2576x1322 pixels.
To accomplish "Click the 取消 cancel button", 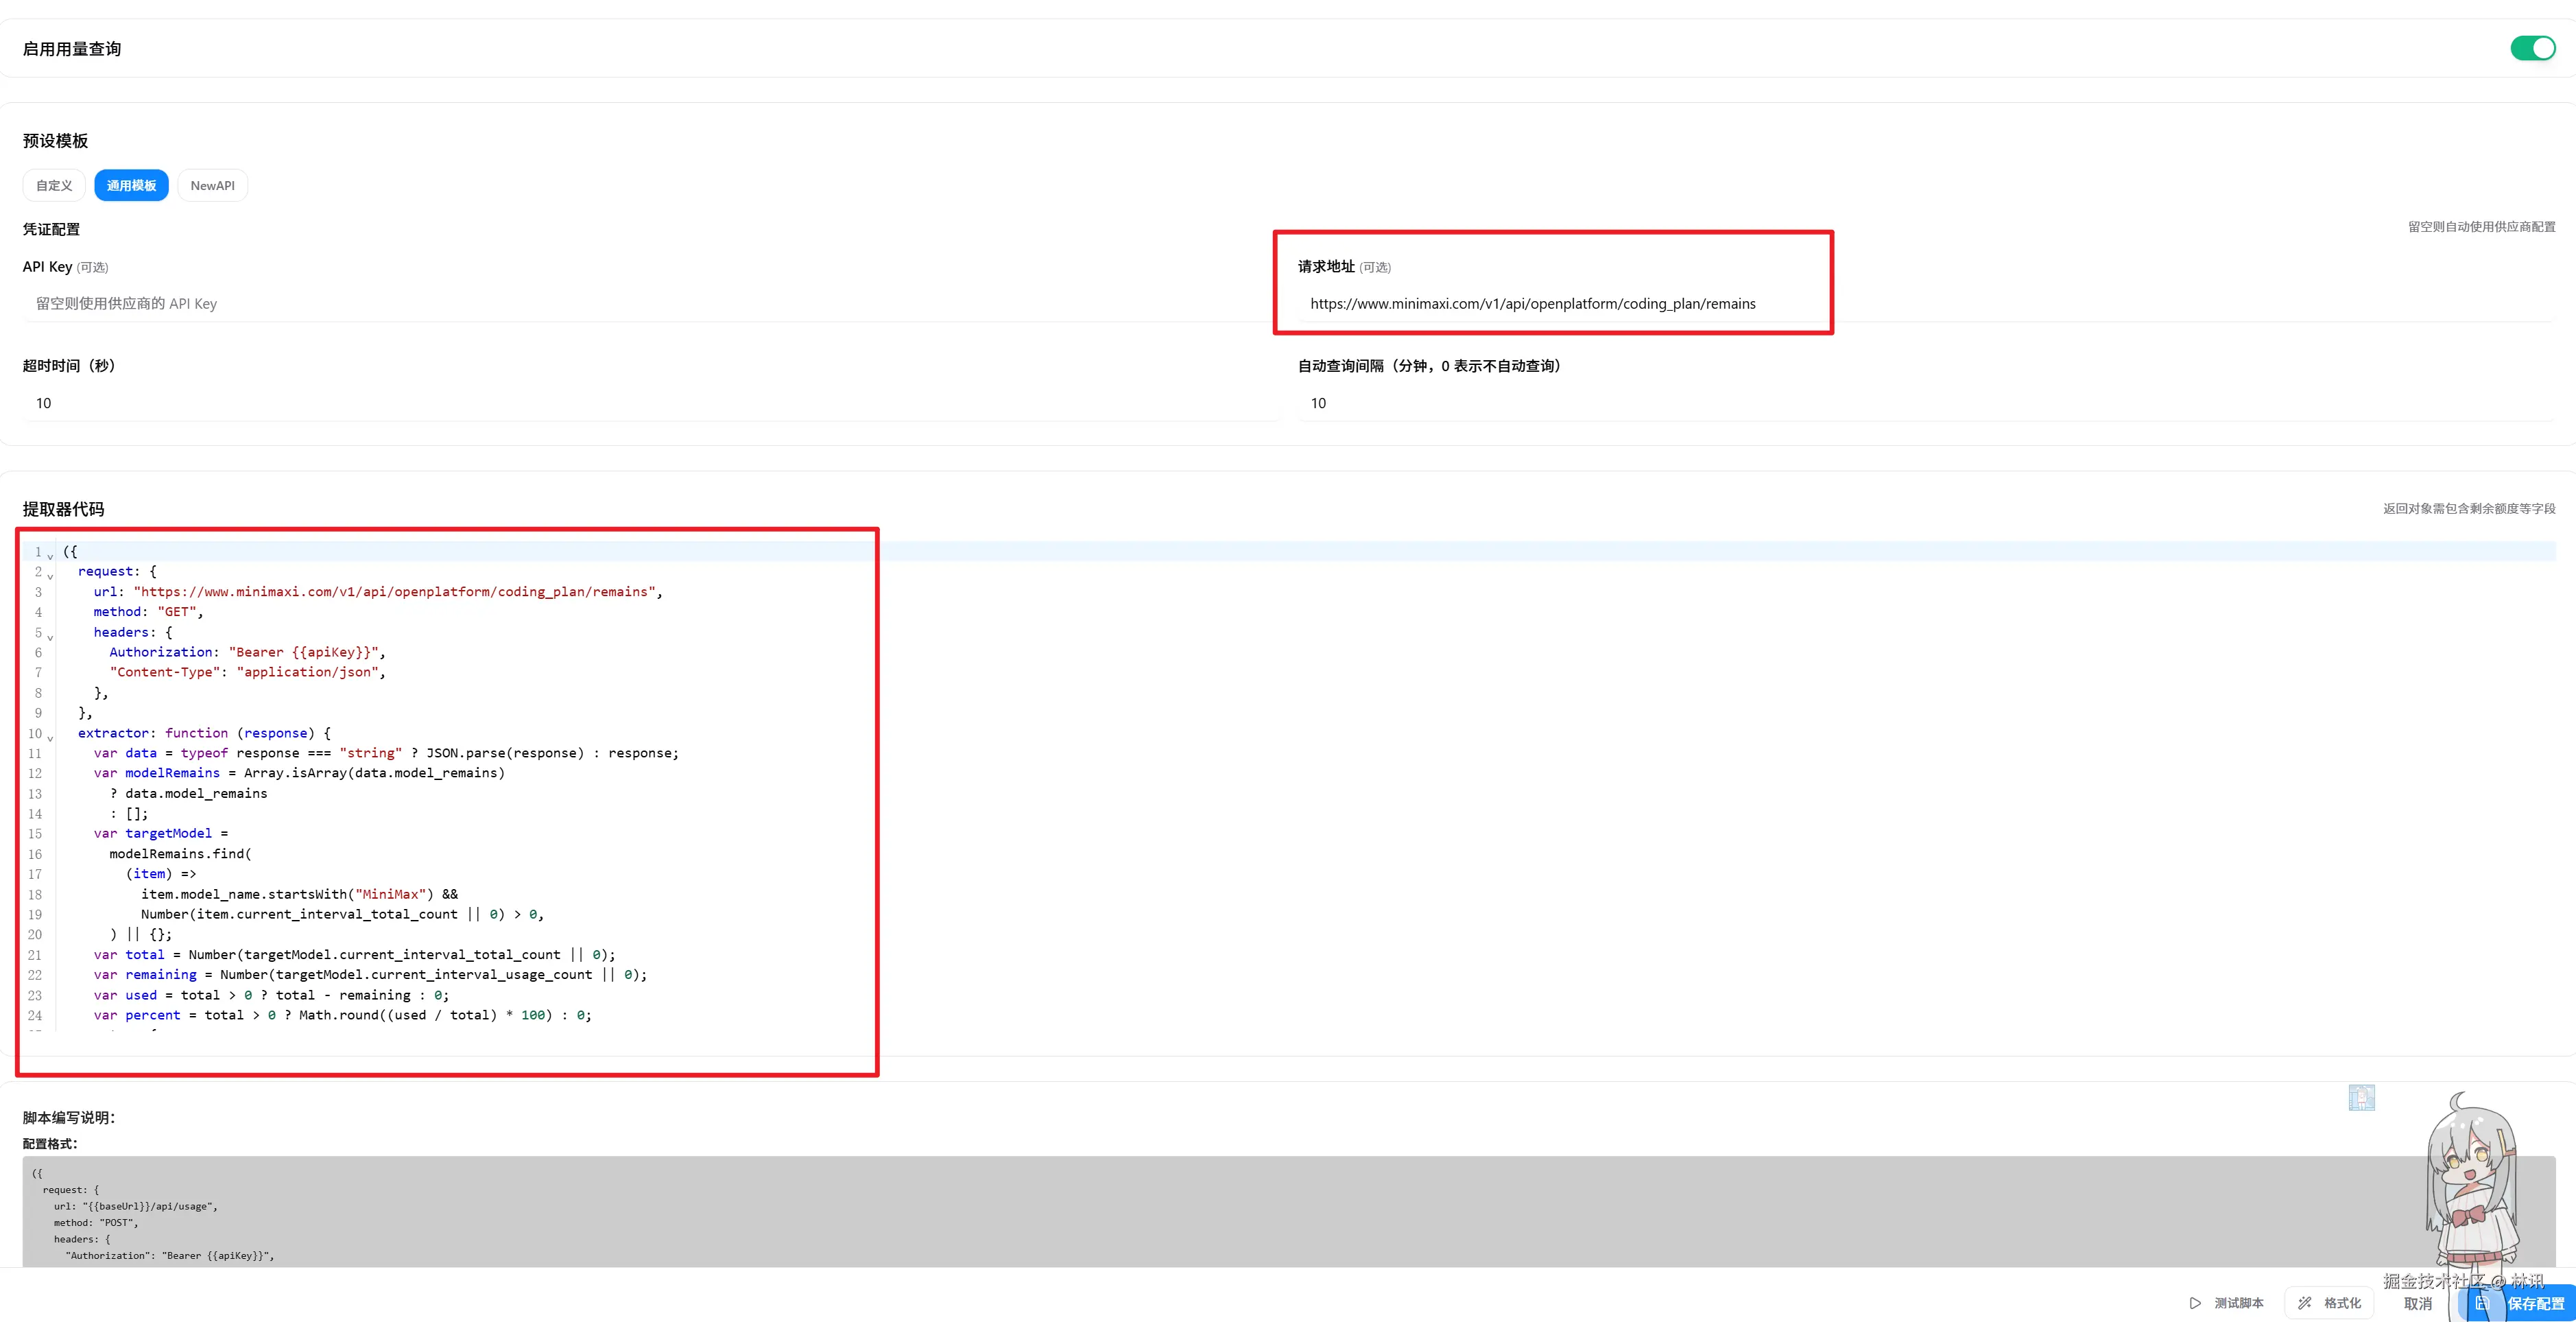I will tap(2417, 1303).
